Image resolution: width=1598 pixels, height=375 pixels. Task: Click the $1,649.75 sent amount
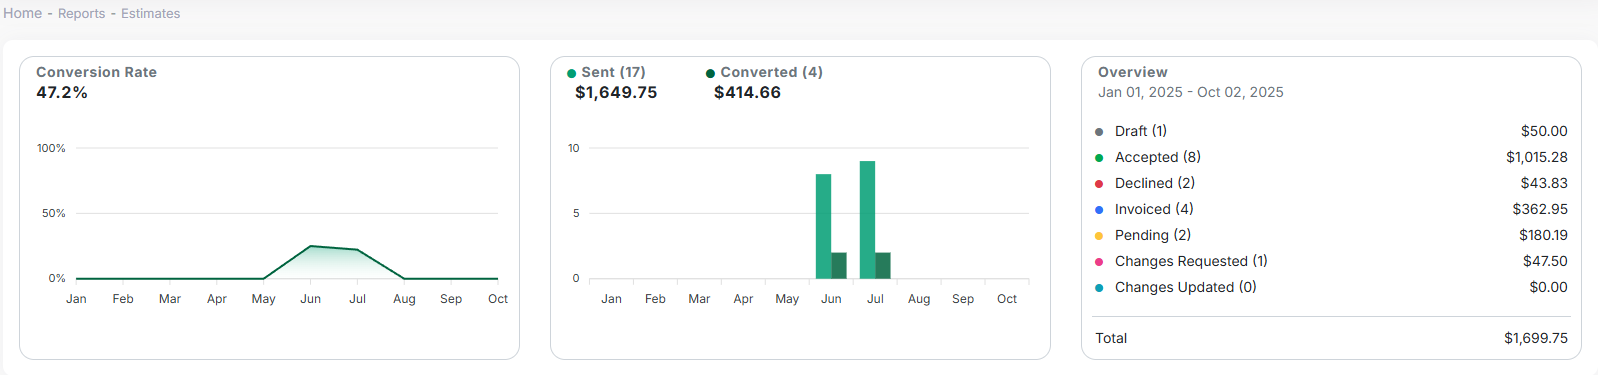(x=616, y=92)
